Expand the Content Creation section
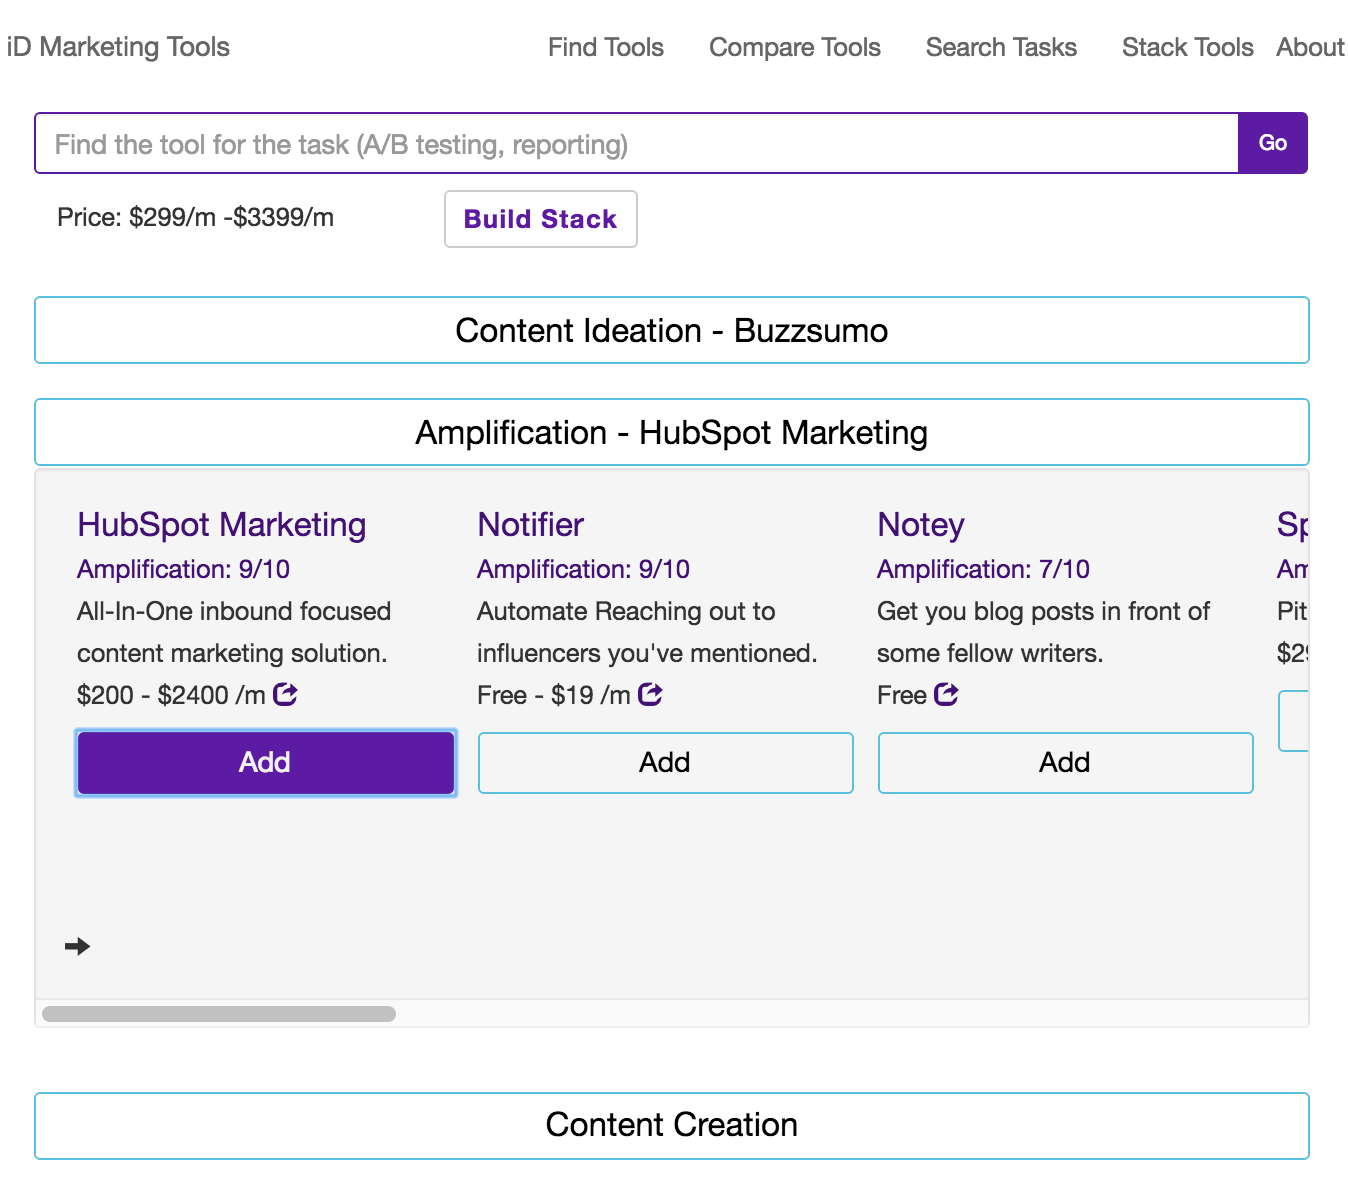Viewport: 1348px width, 1190px height. pos(672,1125)
